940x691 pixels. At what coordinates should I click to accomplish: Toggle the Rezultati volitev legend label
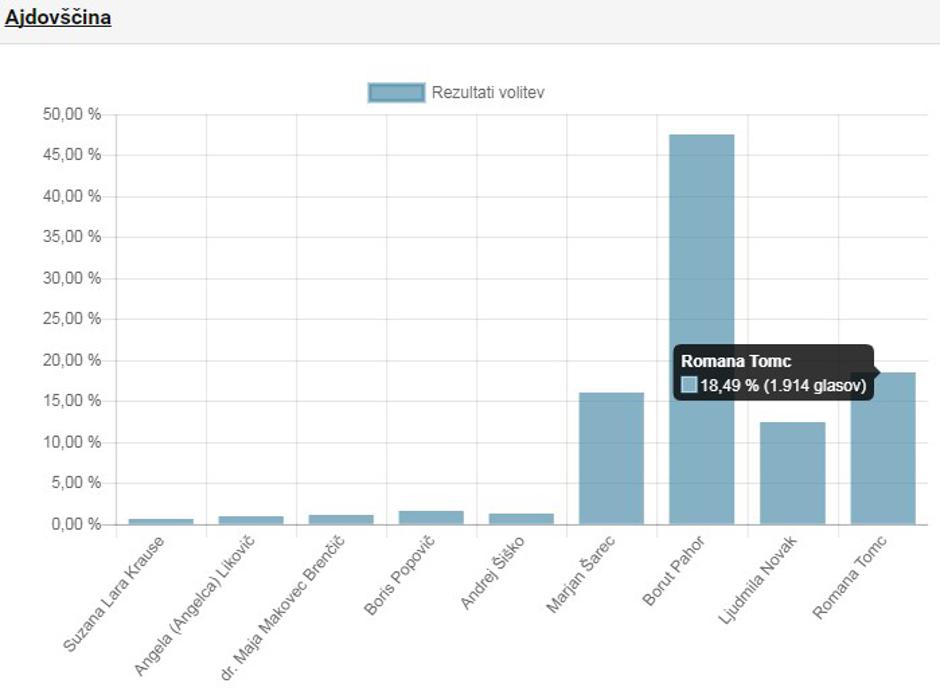pyautogui.click(x=488, y=93)
